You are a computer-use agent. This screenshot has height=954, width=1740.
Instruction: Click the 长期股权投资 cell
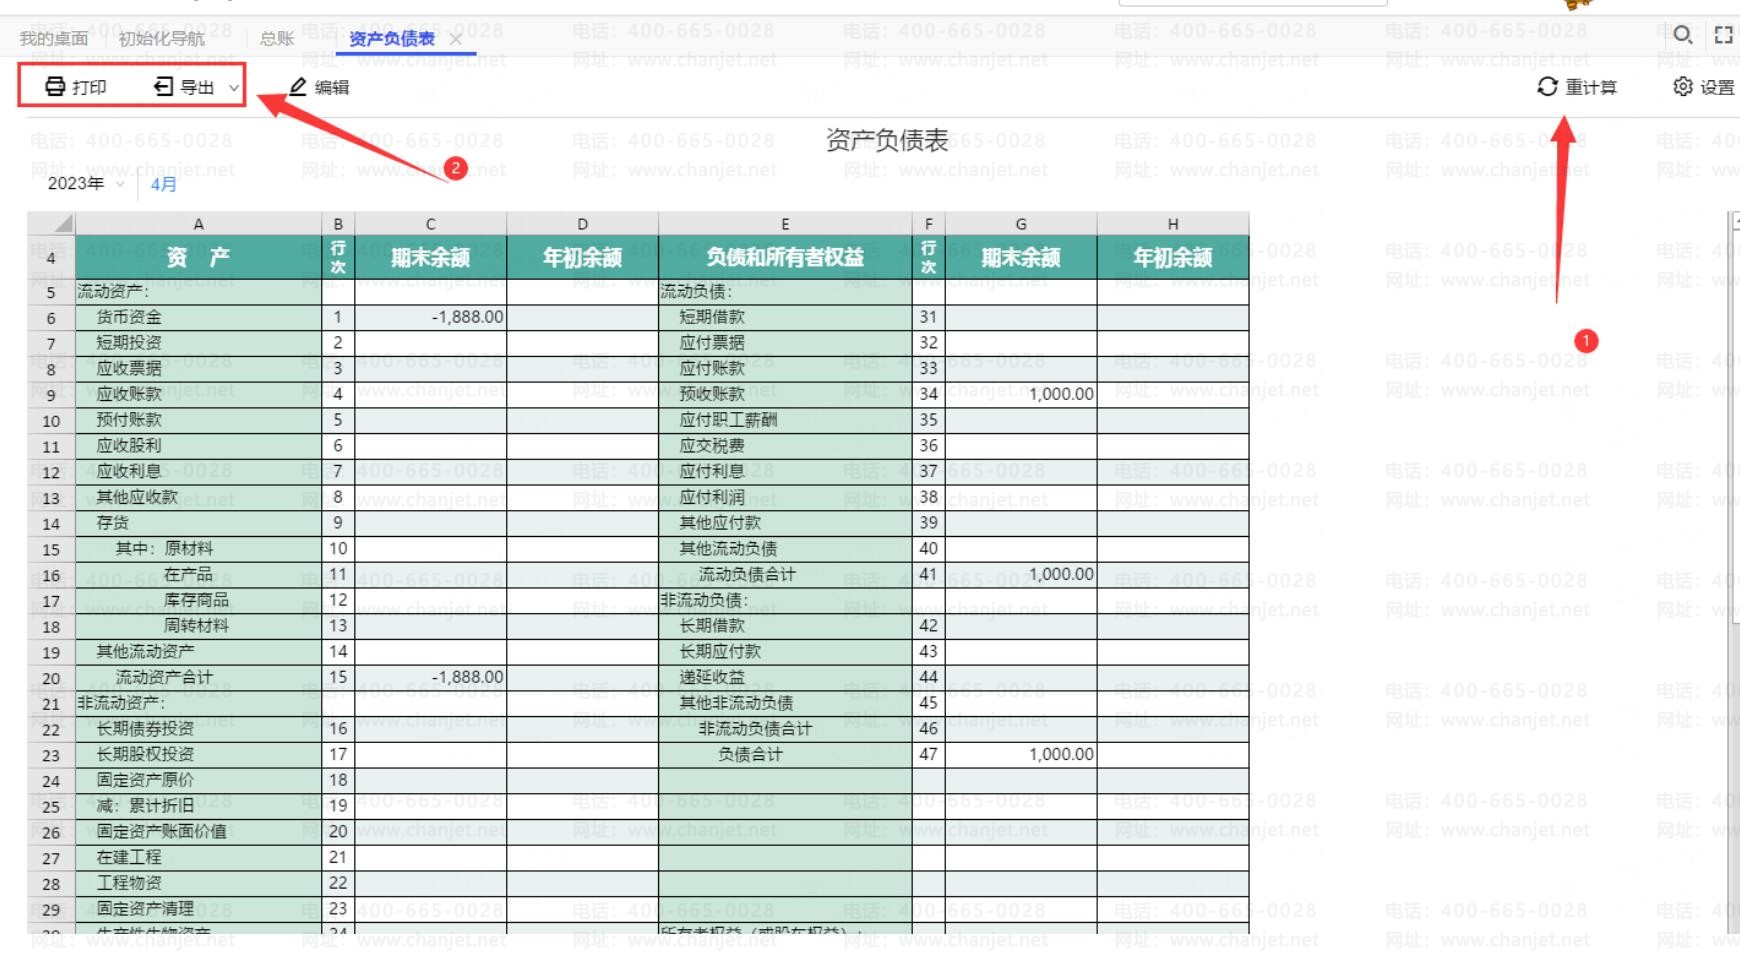pos(198,754)
